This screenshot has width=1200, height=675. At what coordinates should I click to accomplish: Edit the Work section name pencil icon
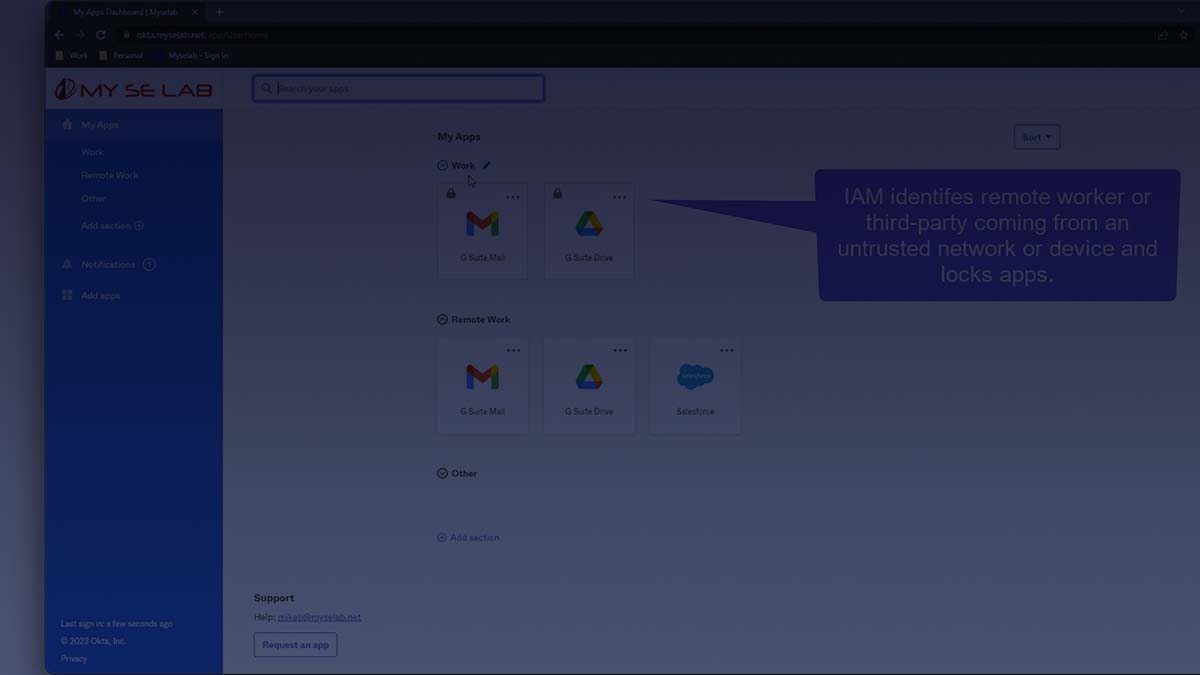tap(487, 166)
